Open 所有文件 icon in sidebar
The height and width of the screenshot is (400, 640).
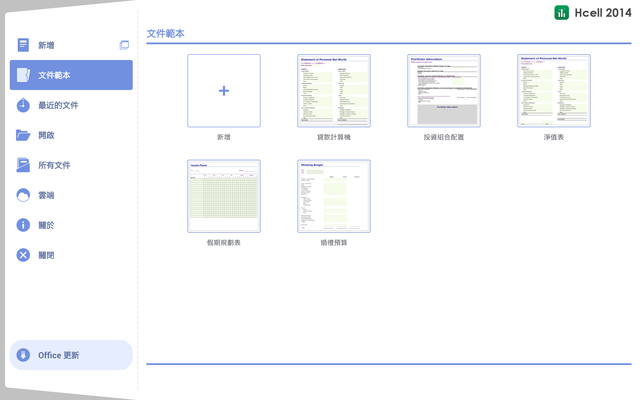tap(23, 165)
